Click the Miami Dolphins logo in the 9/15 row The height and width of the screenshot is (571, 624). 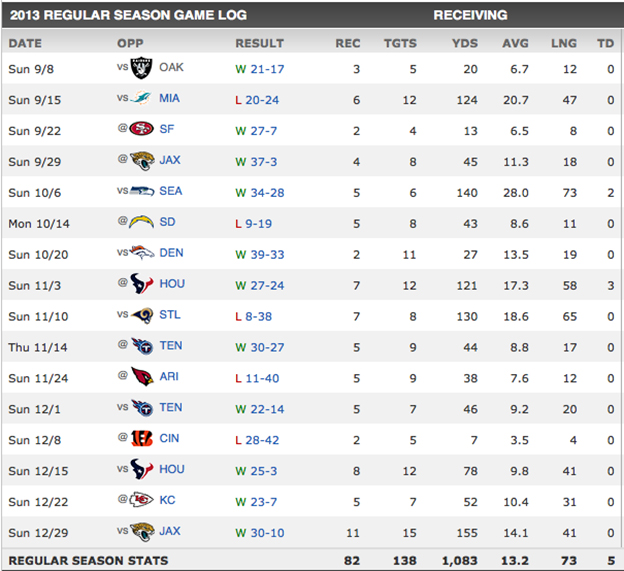point(141,98)
